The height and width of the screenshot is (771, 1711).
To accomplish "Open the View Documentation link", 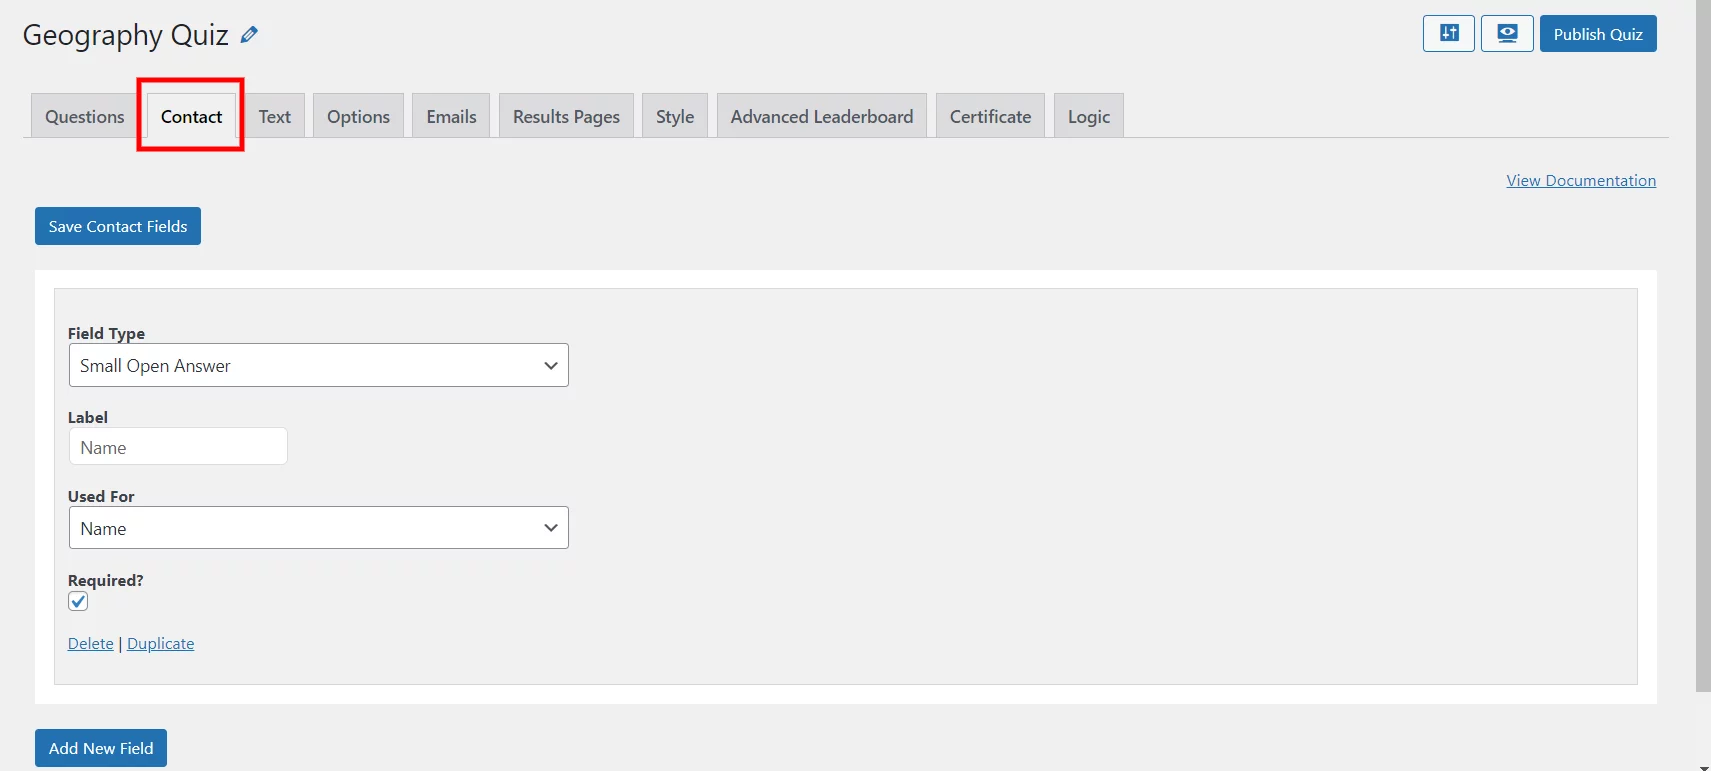I will [1581, 180].
